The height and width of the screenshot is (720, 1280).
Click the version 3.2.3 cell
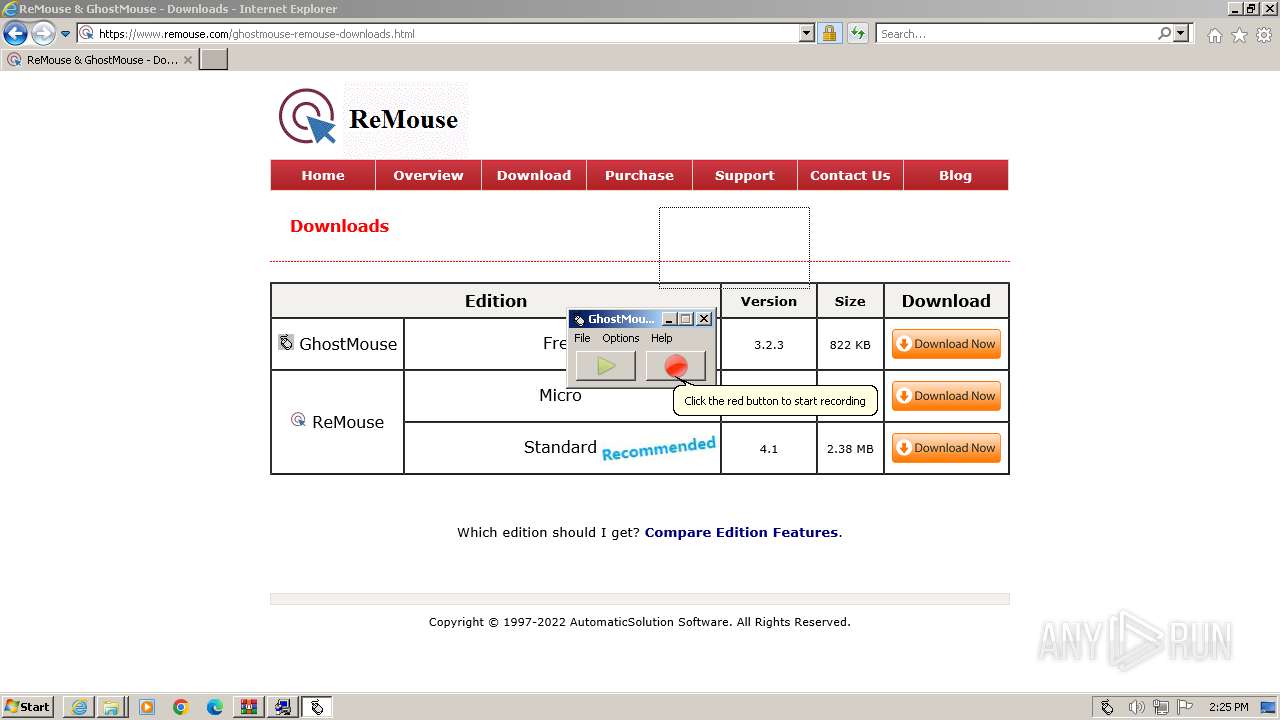[x=768, y=344]
